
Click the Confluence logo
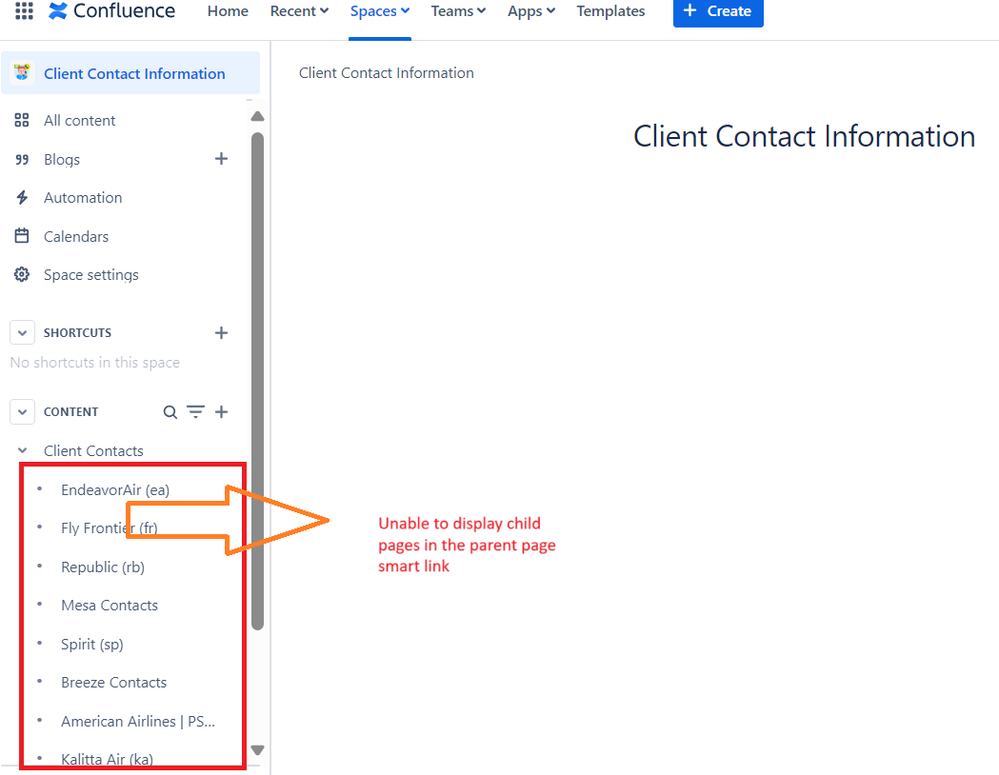111,11
